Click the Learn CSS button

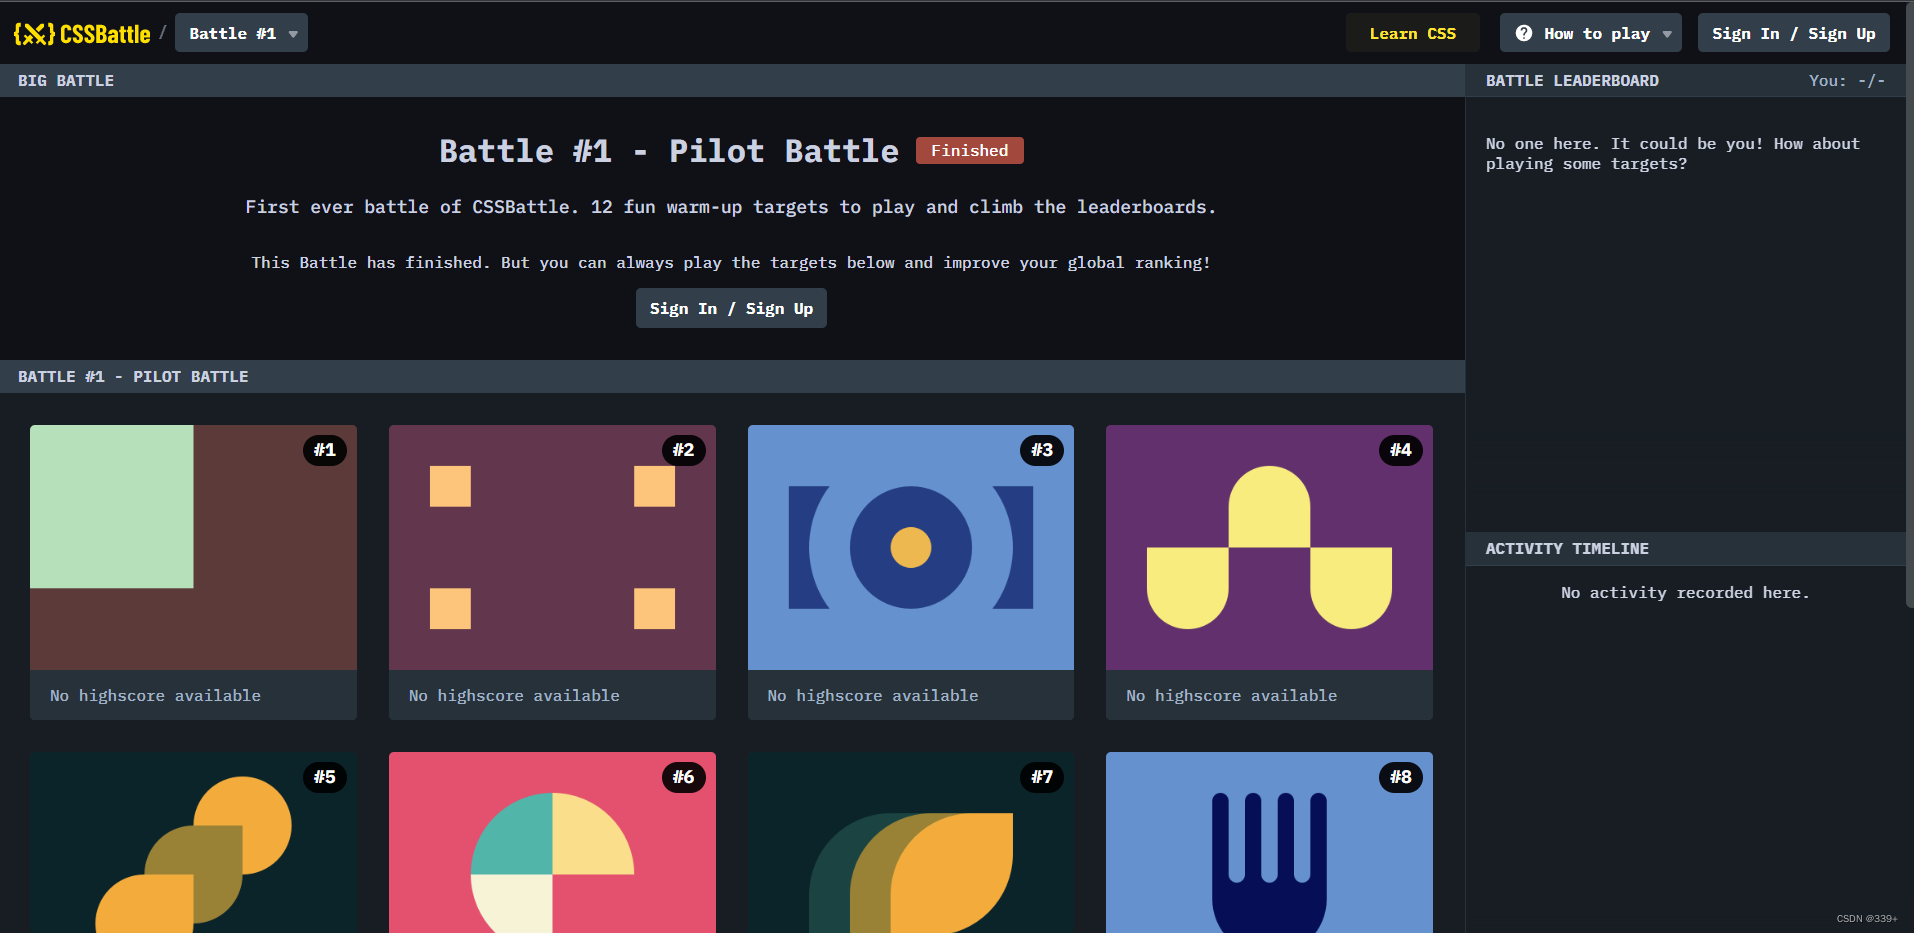coord(1412,33)
